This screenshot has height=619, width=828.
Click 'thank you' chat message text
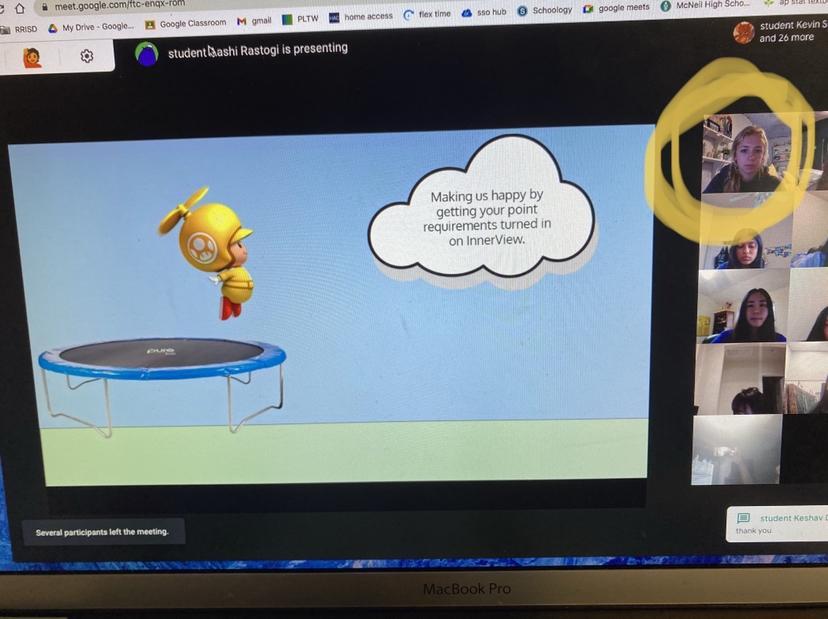coord(754,531)
